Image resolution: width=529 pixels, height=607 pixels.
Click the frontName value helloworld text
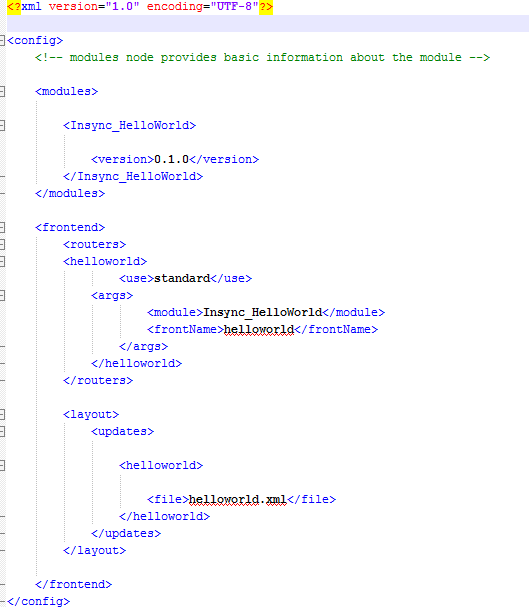259,329
